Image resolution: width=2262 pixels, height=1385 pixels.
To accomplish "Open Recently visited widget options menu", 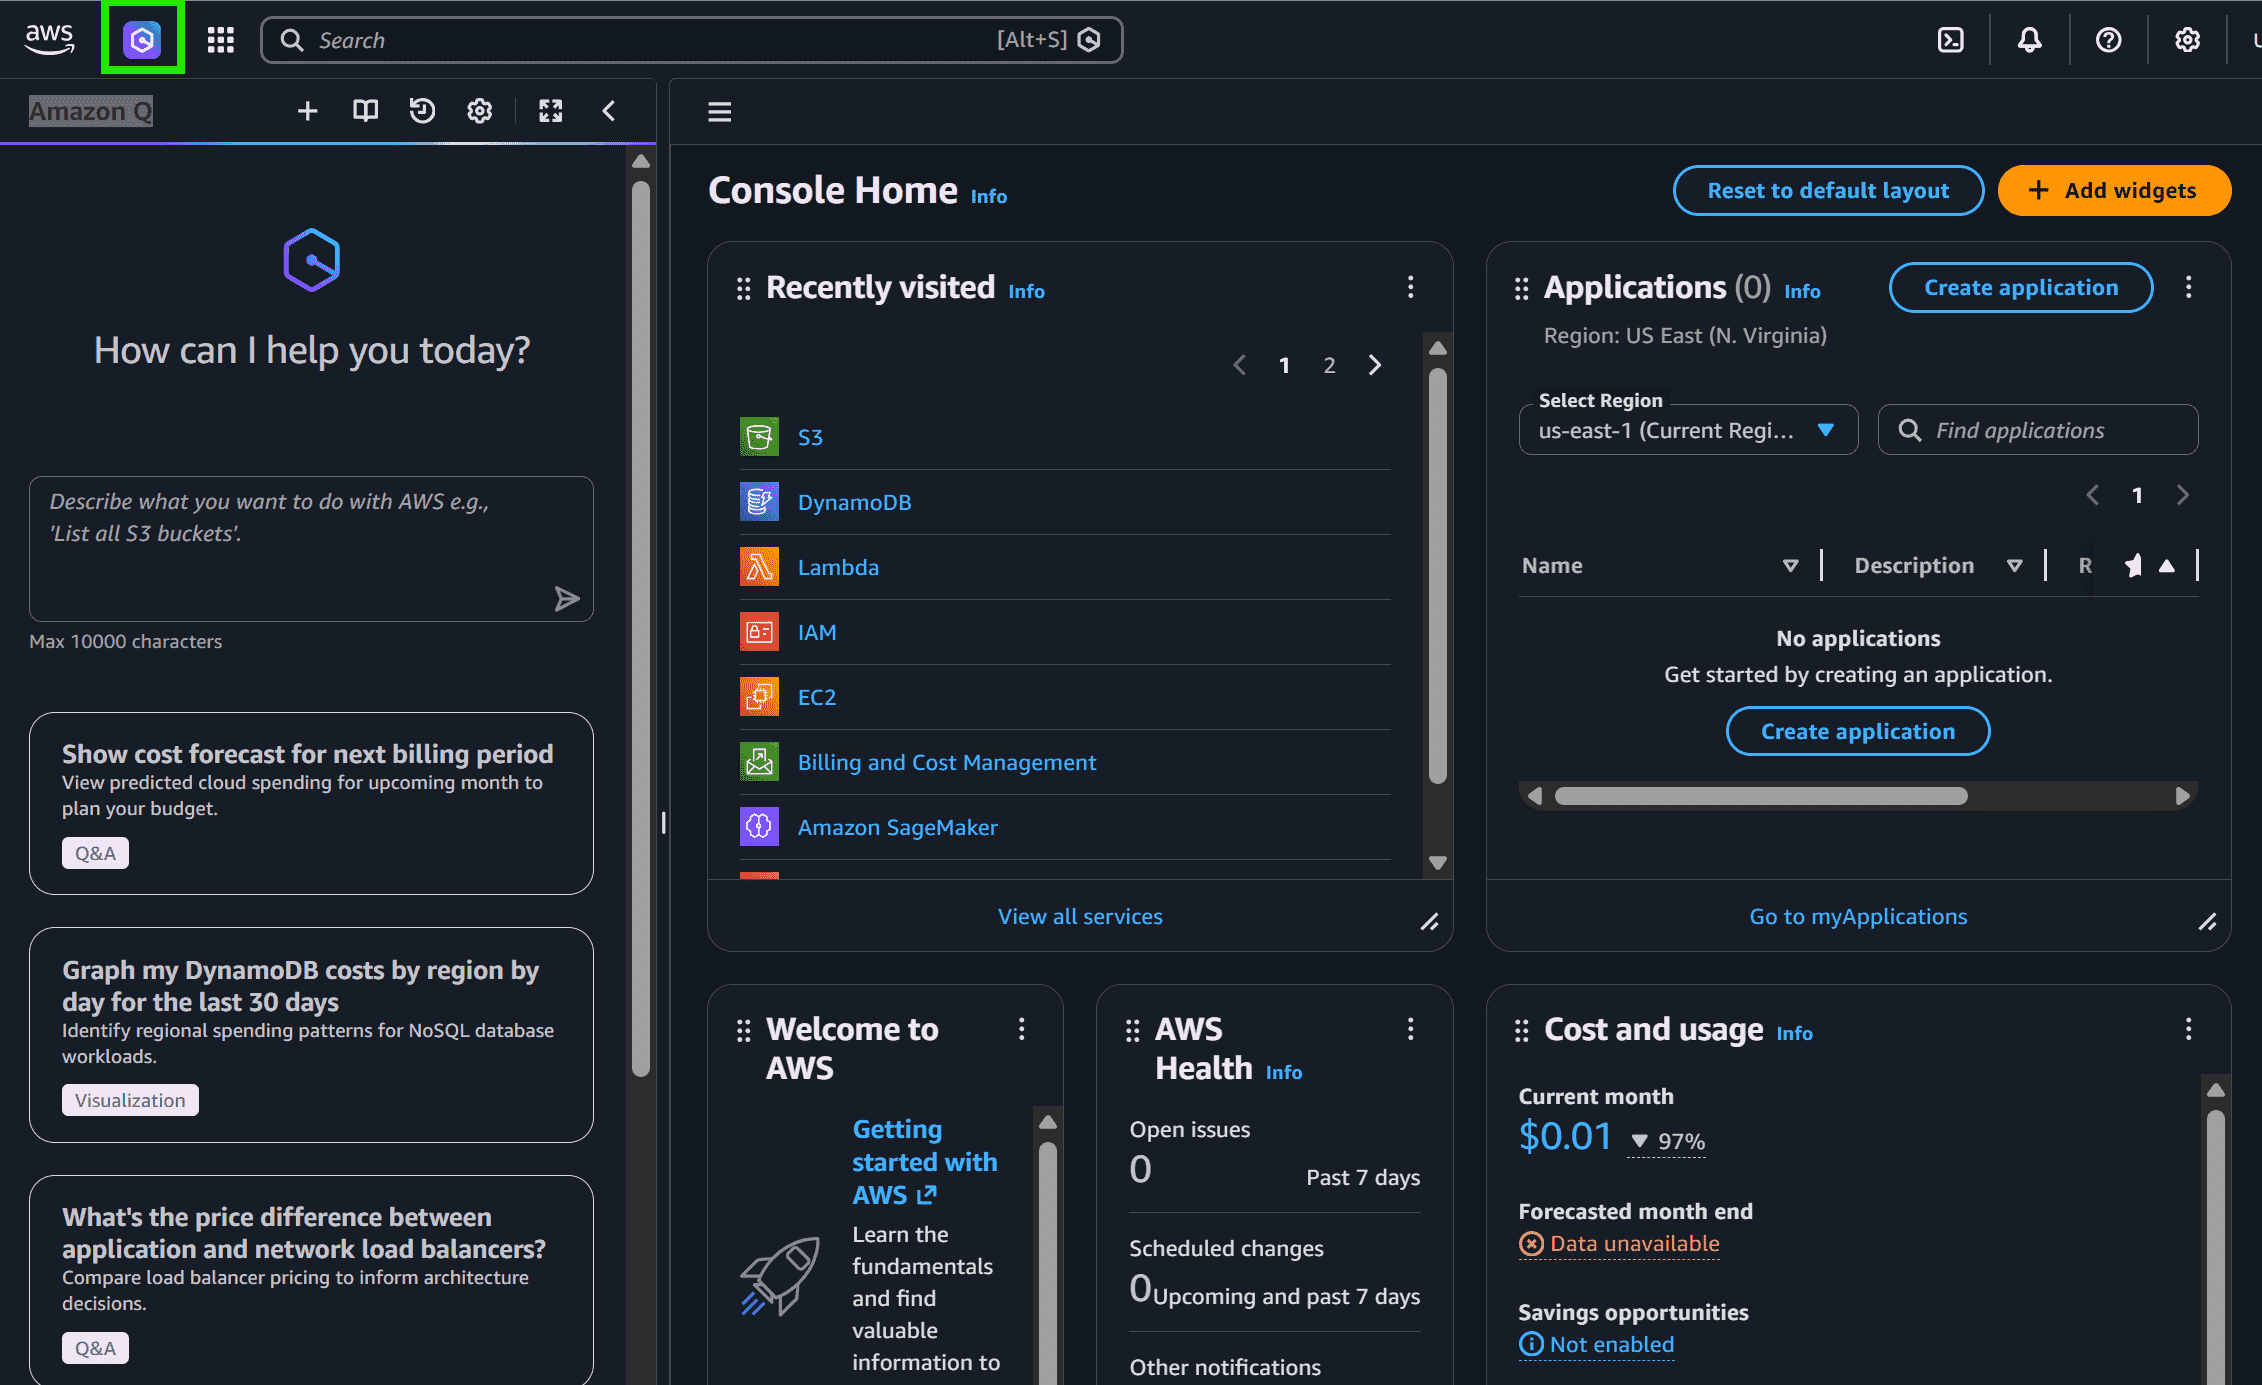I will click(1410, 288).
